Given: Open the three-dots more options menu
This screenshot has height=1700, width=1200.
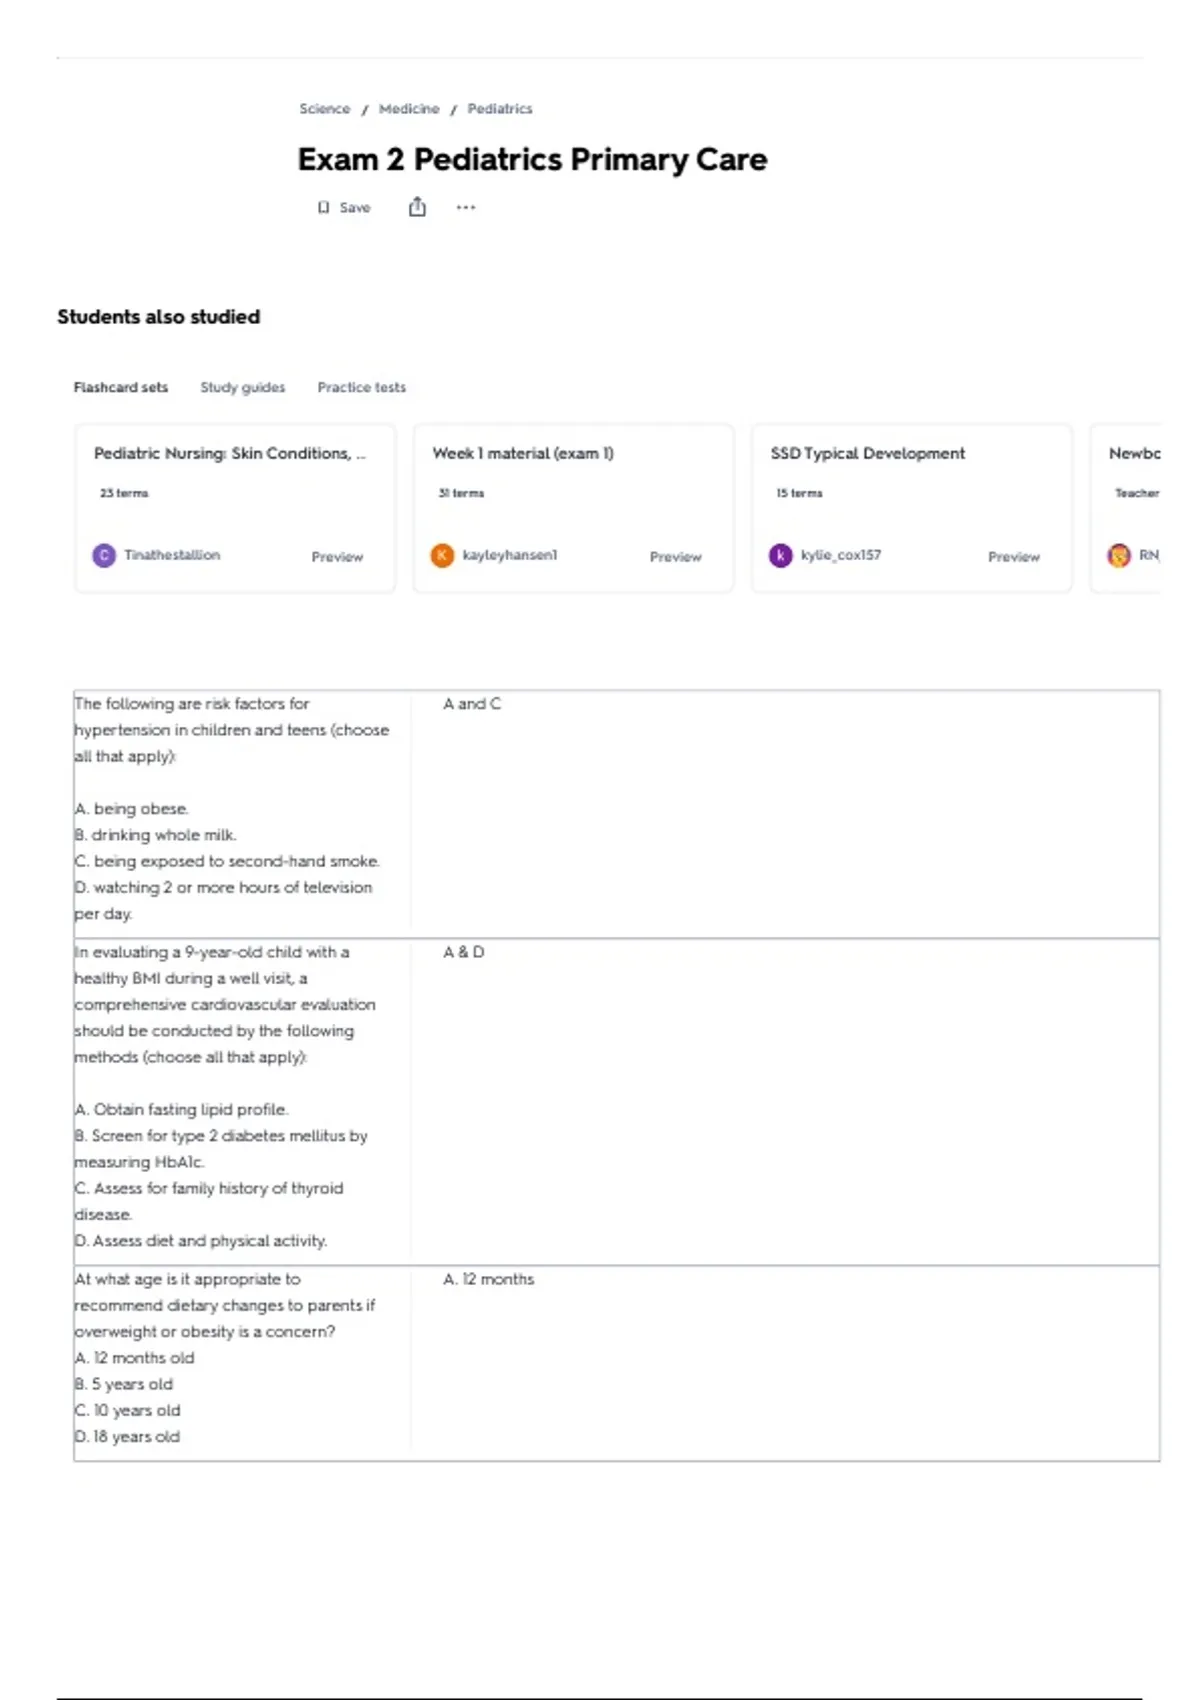Looking at the screenshot, I should coord(466,208).
